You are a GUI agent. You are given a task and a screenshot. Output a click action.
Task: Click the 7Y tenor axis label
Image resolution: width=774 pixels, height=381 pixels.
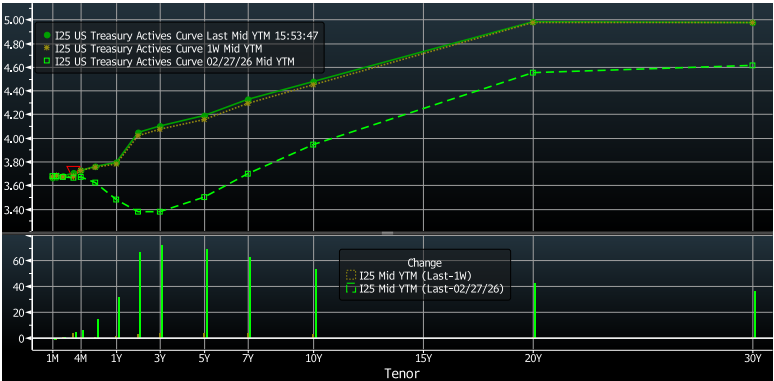(x=248, y=358)
